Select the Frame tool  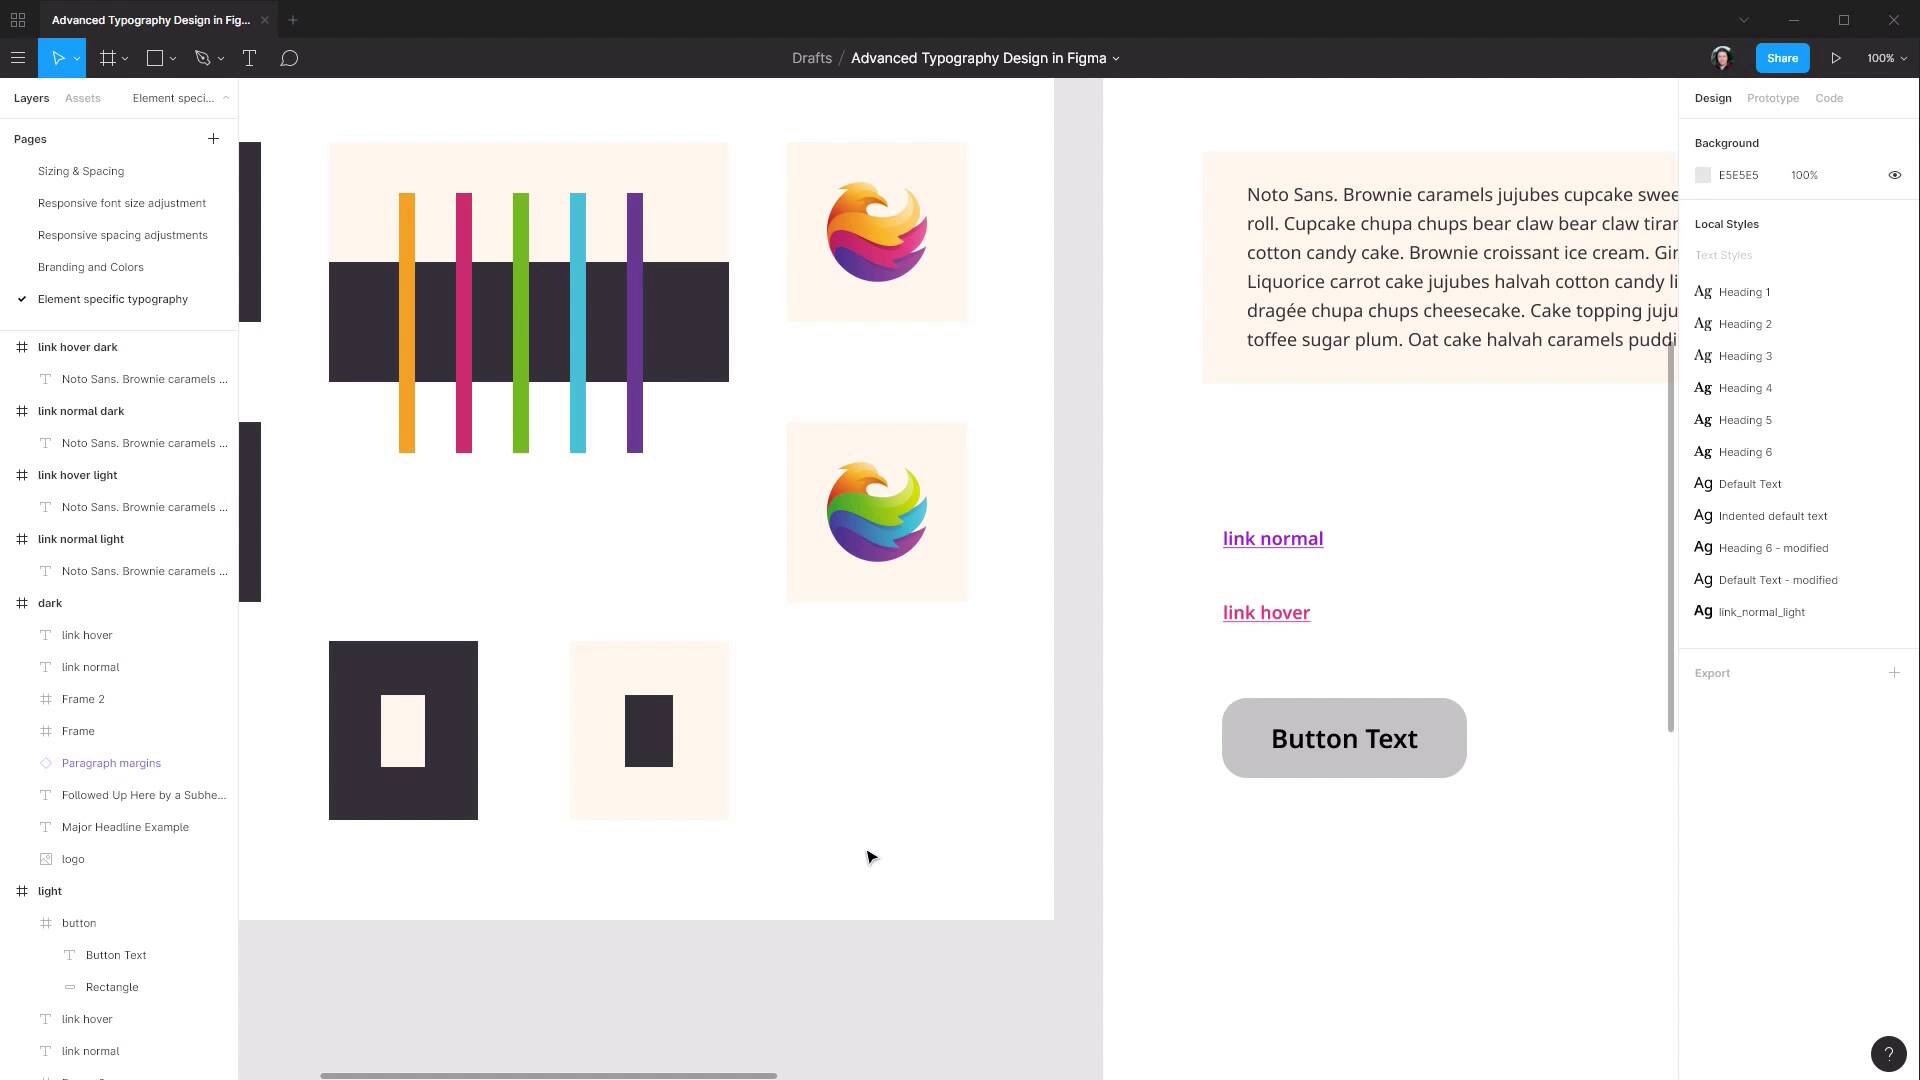[108, 58]
